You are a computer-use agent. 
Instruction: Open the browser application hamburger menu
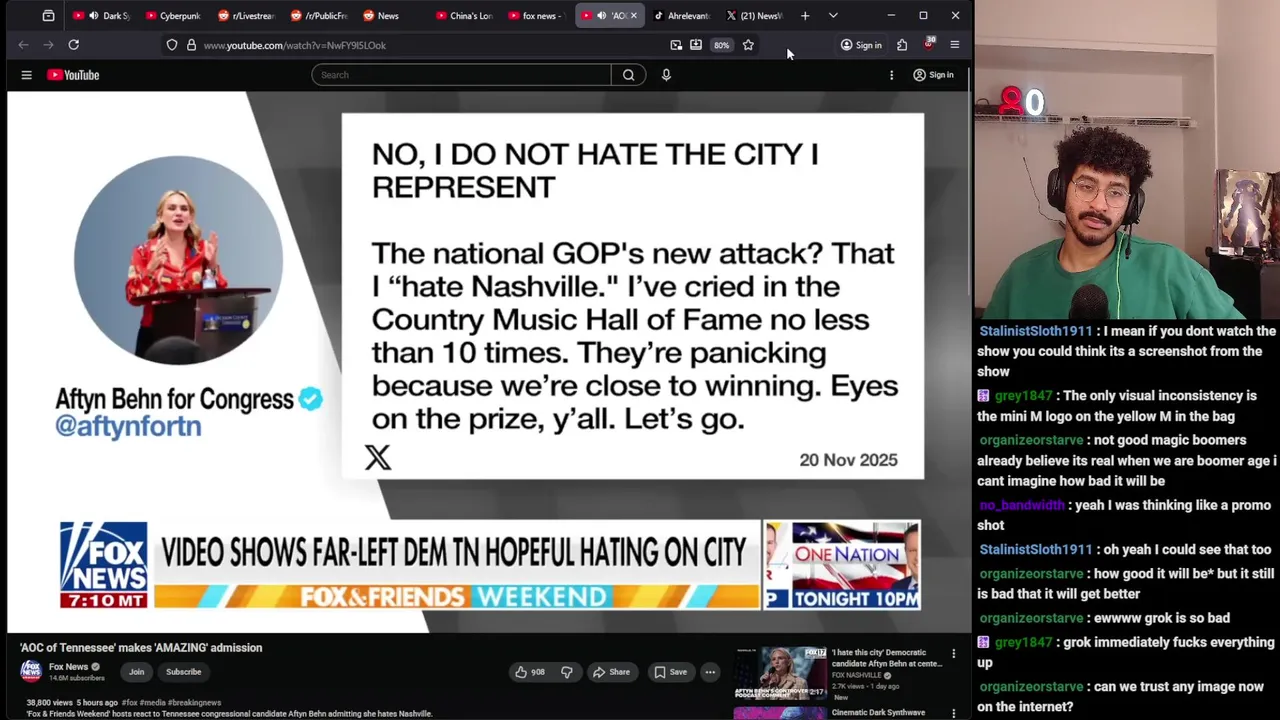[x=955, y=45]
